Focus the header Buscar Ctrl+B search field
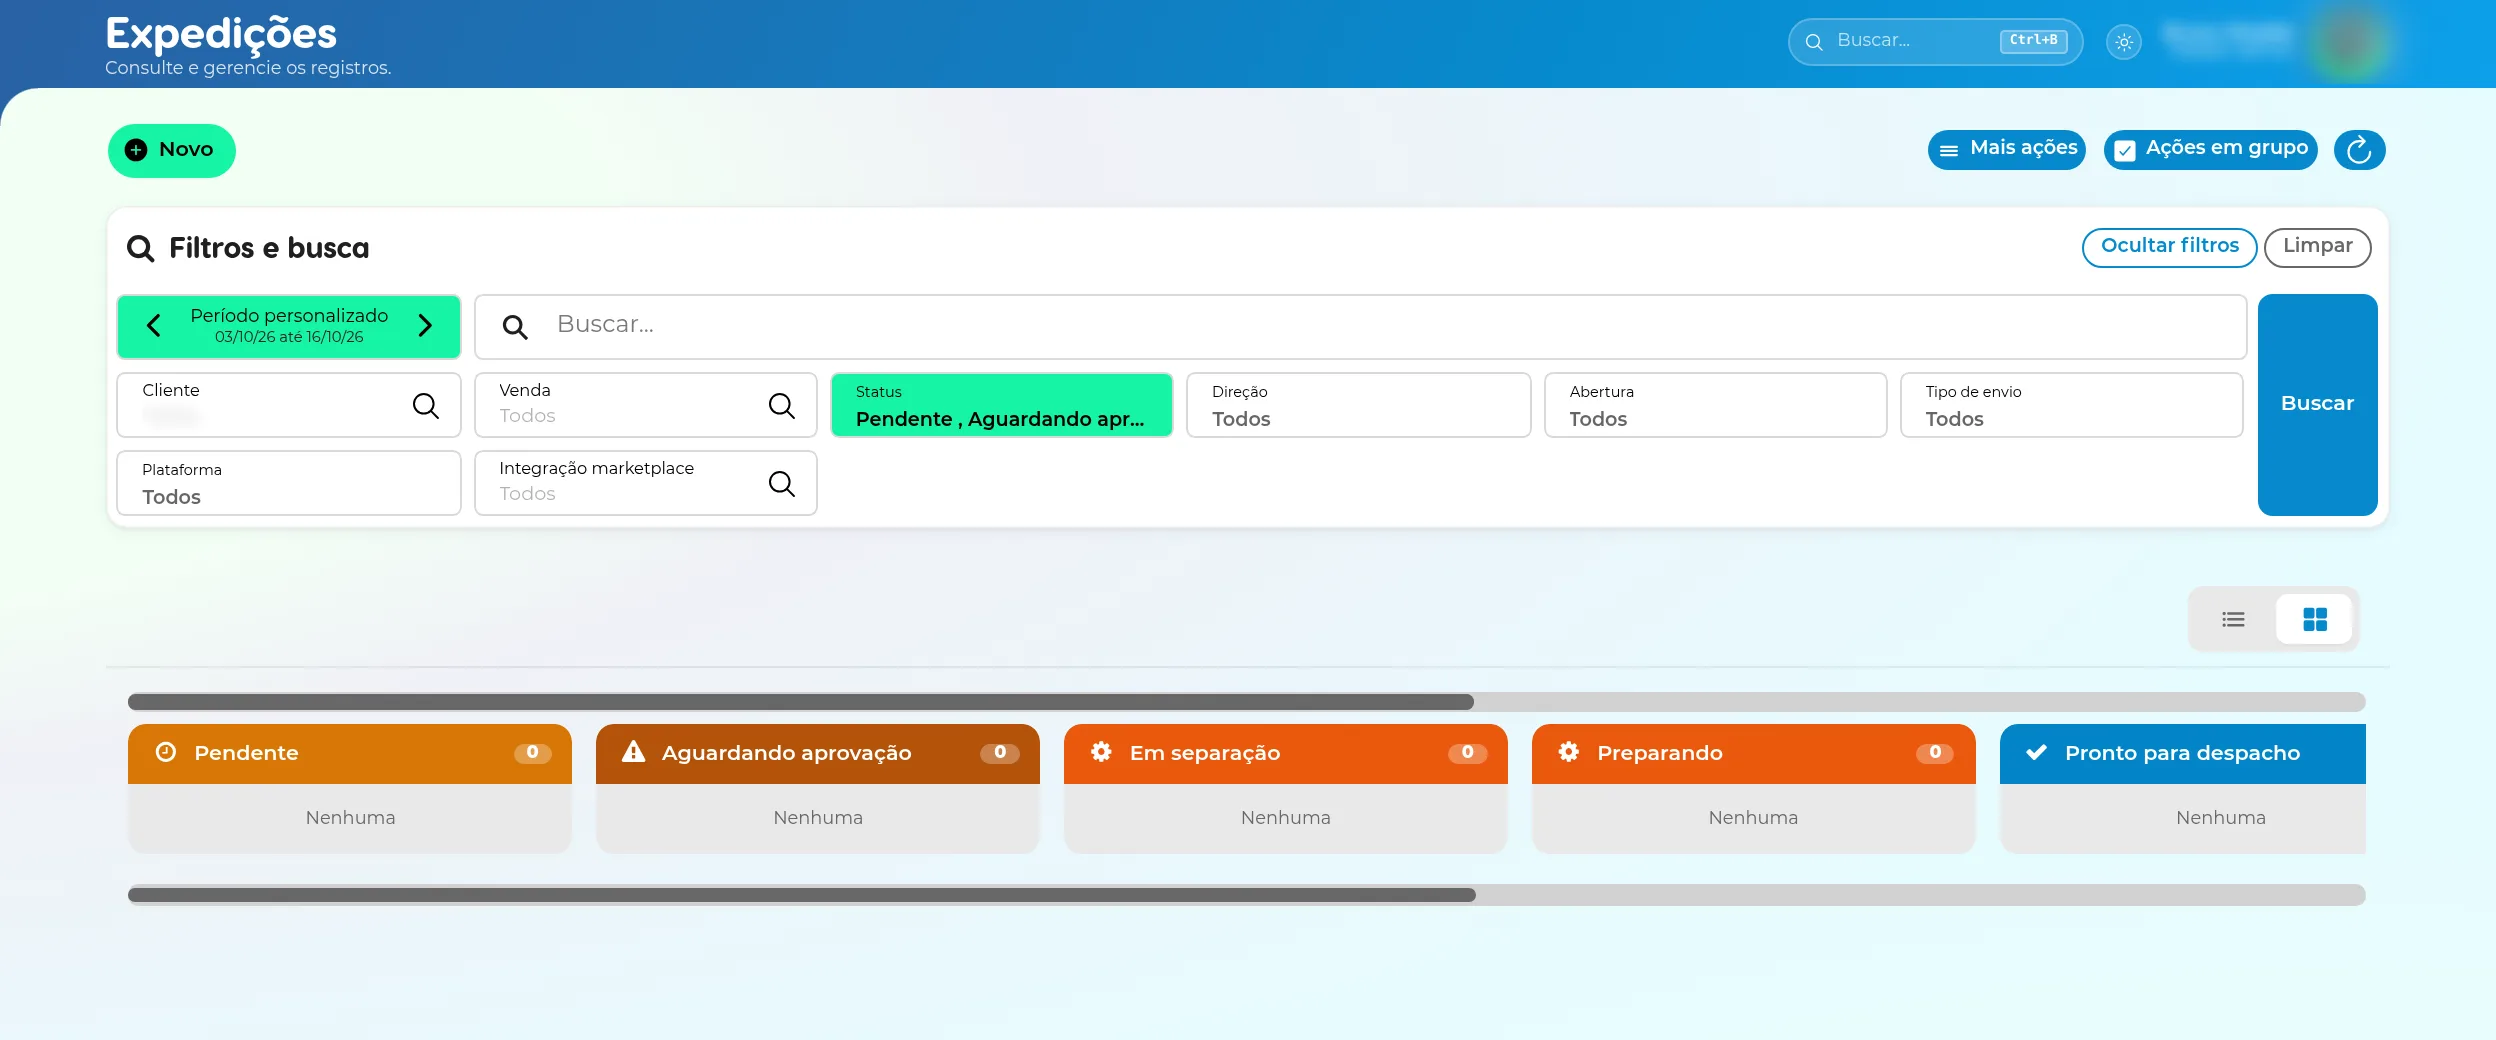Viewport: 2496px width, 1040px height. click(x=1935, y=42)
